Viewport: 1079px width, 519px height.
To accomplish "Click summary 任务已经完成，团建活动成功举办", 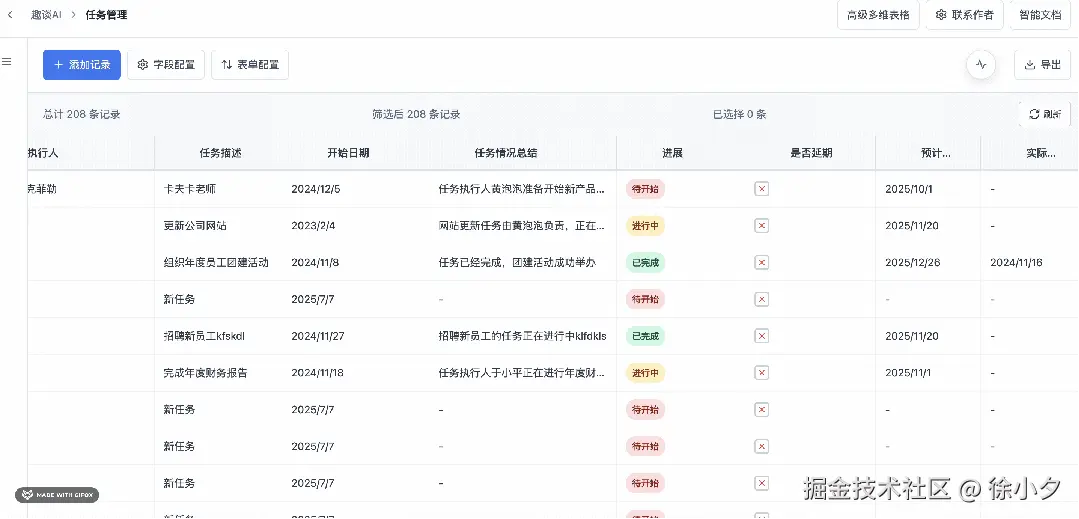I will coord(517,262).
